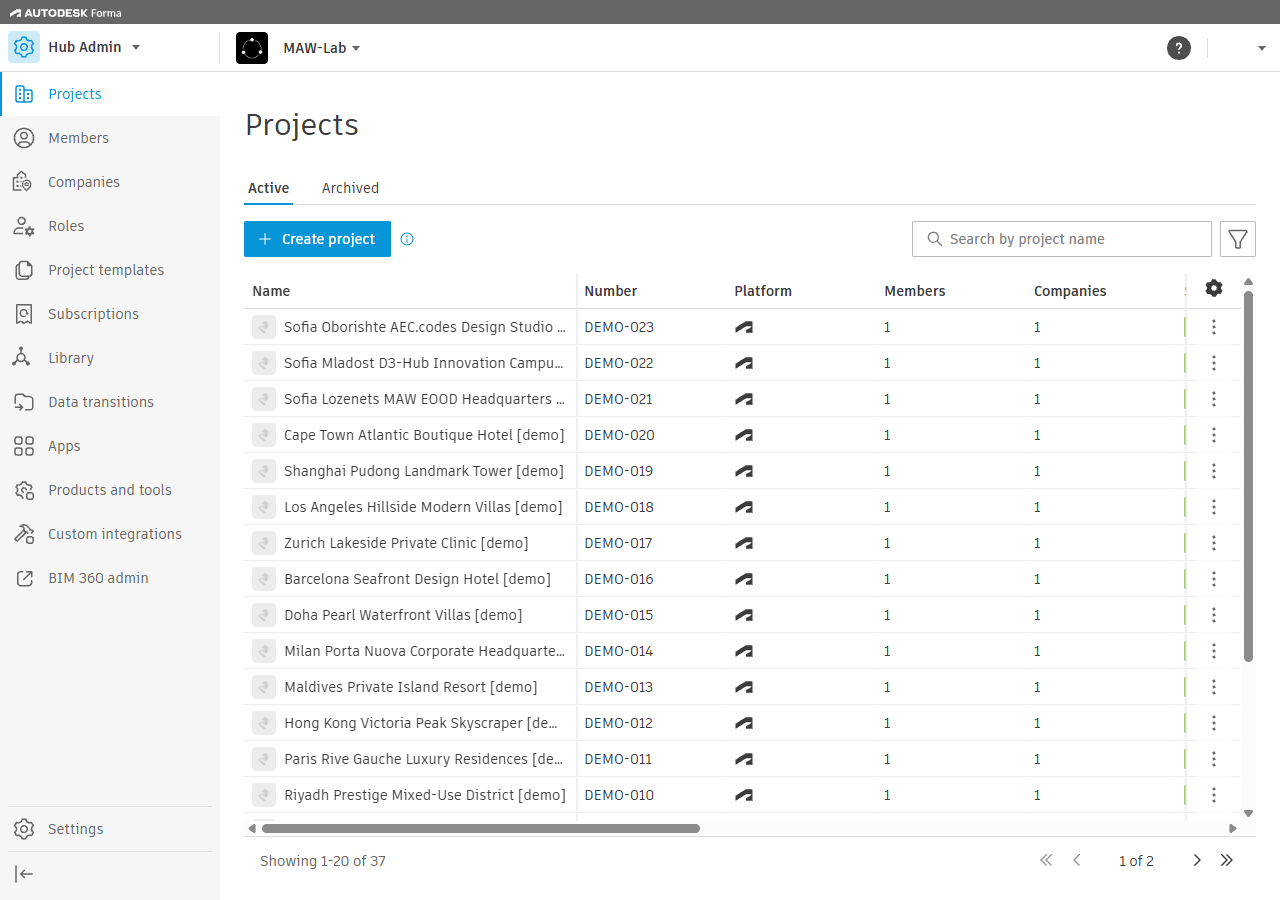The width and height of the screenshot is (1280, 900).
Task: Open Subscriptions in the sidebar
Action: pyautogui.click(x=110, y=314)
